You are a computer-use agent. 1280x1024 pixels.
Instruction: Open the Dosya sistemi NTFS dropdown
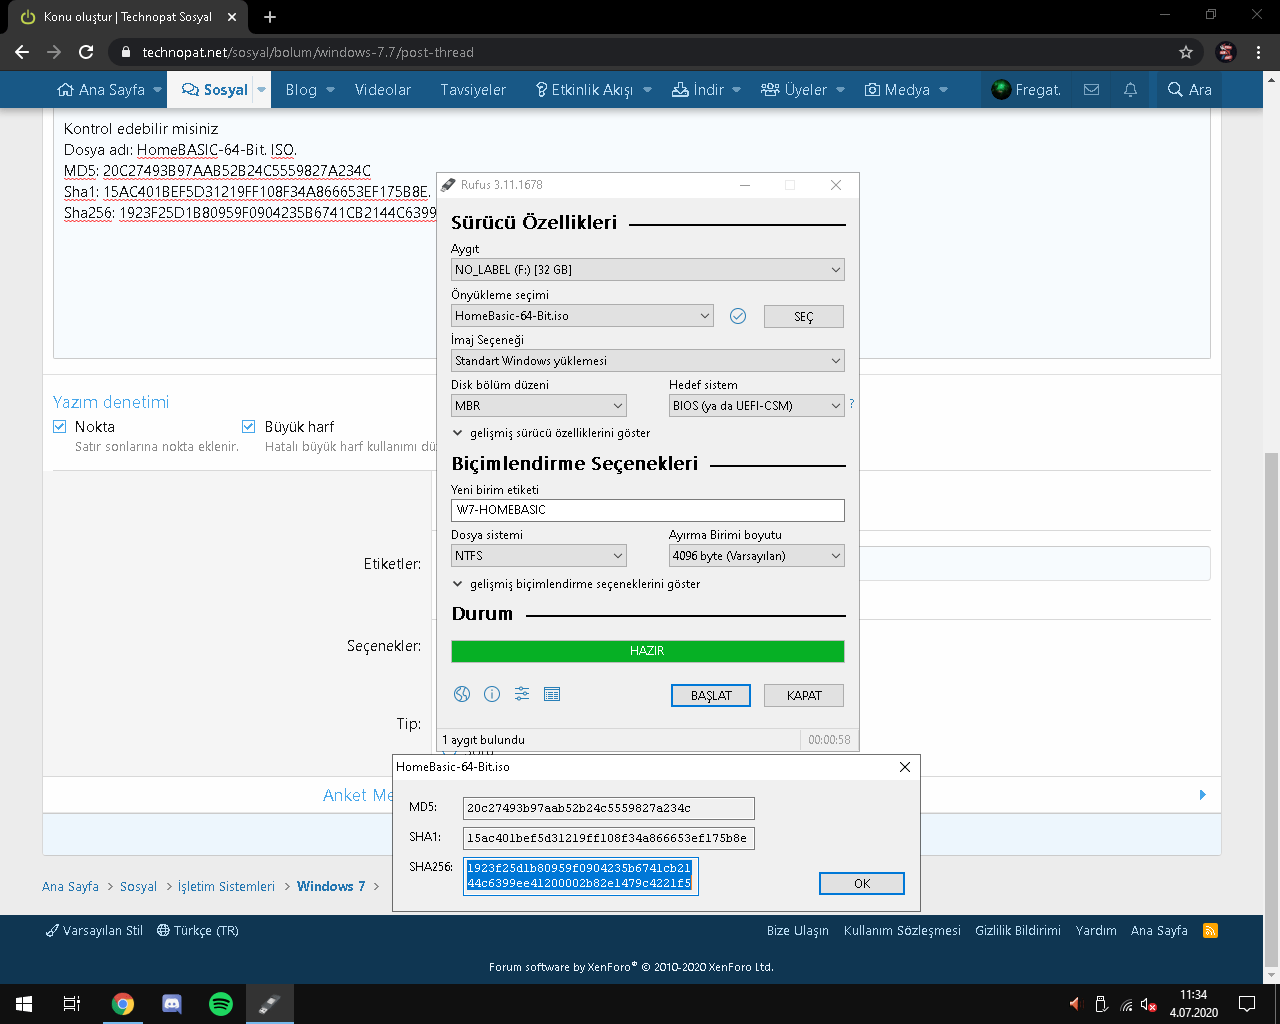tap(539, 556)
